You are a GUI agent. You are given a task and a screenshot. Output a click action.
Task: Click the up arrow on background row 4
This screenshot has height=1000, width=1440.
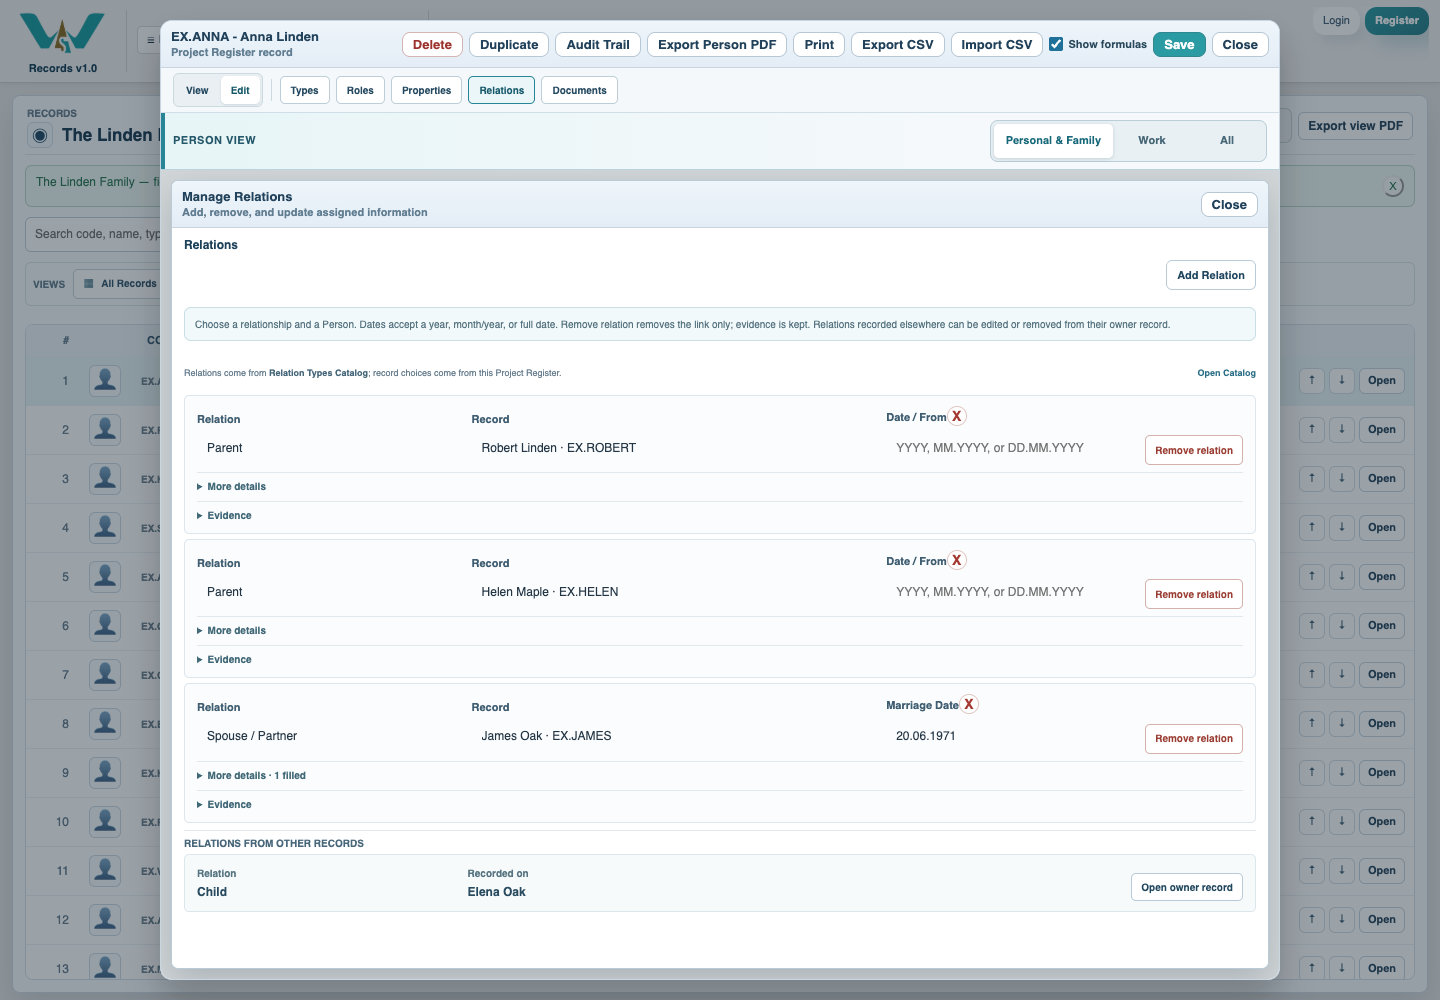tap(1312, 527)
